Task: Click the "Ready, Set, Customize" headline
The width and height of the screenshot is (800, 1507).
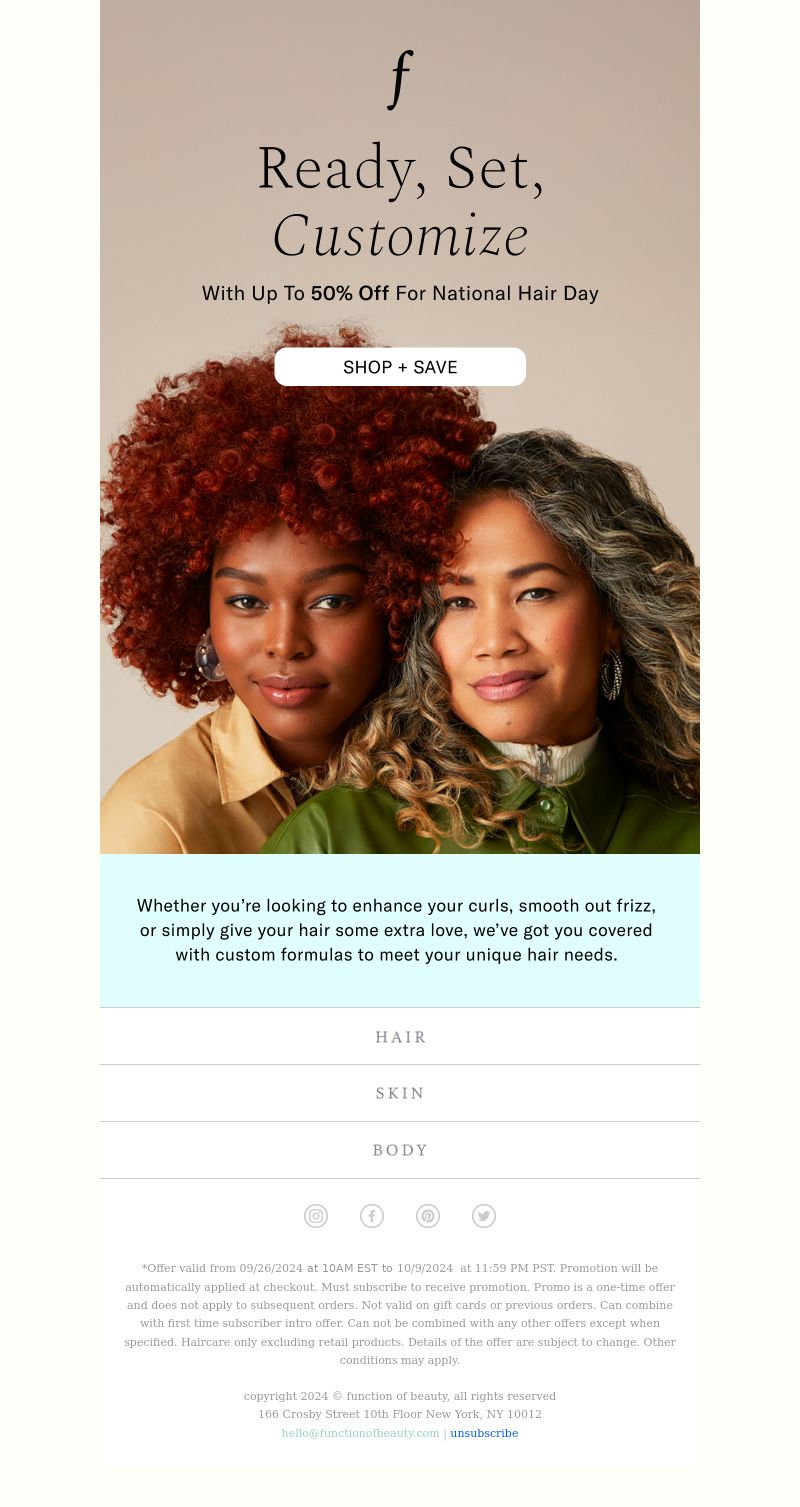Action: 400,201
